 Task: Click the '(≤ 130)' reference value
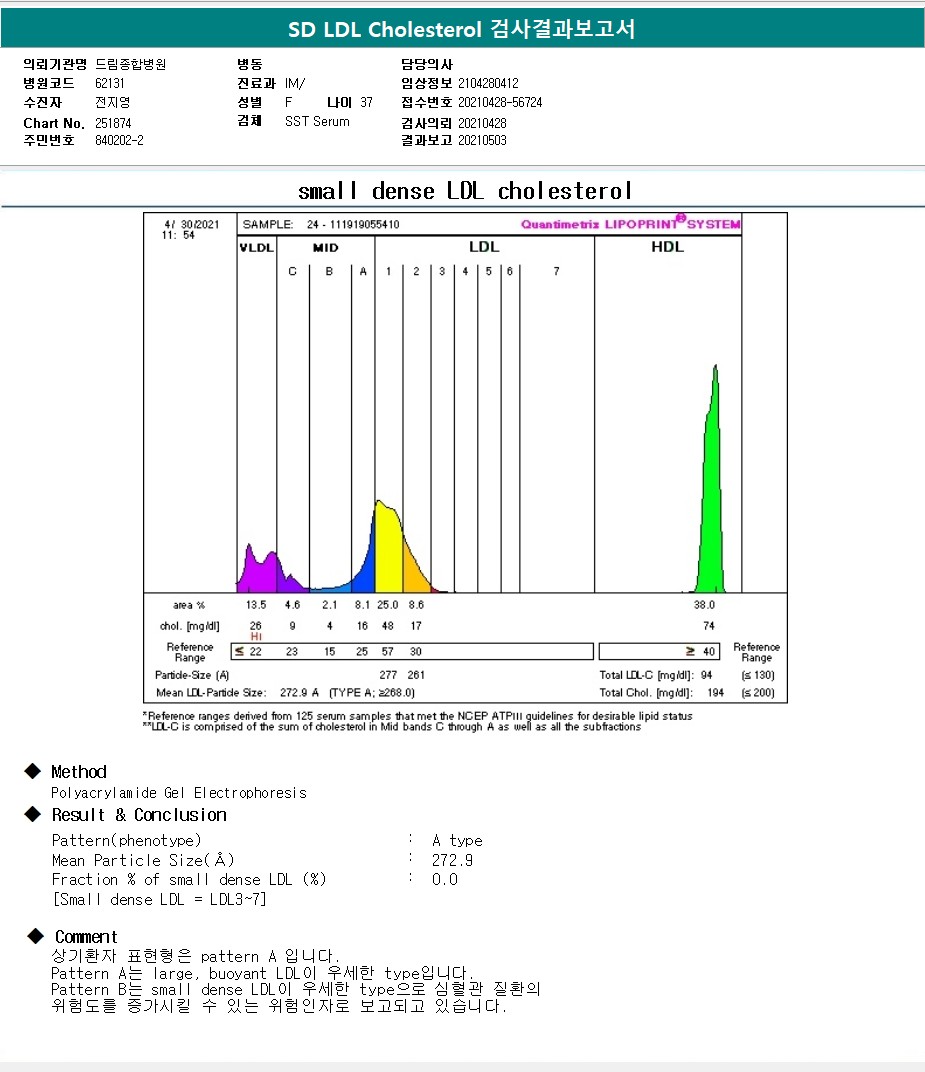pos(758,675)
